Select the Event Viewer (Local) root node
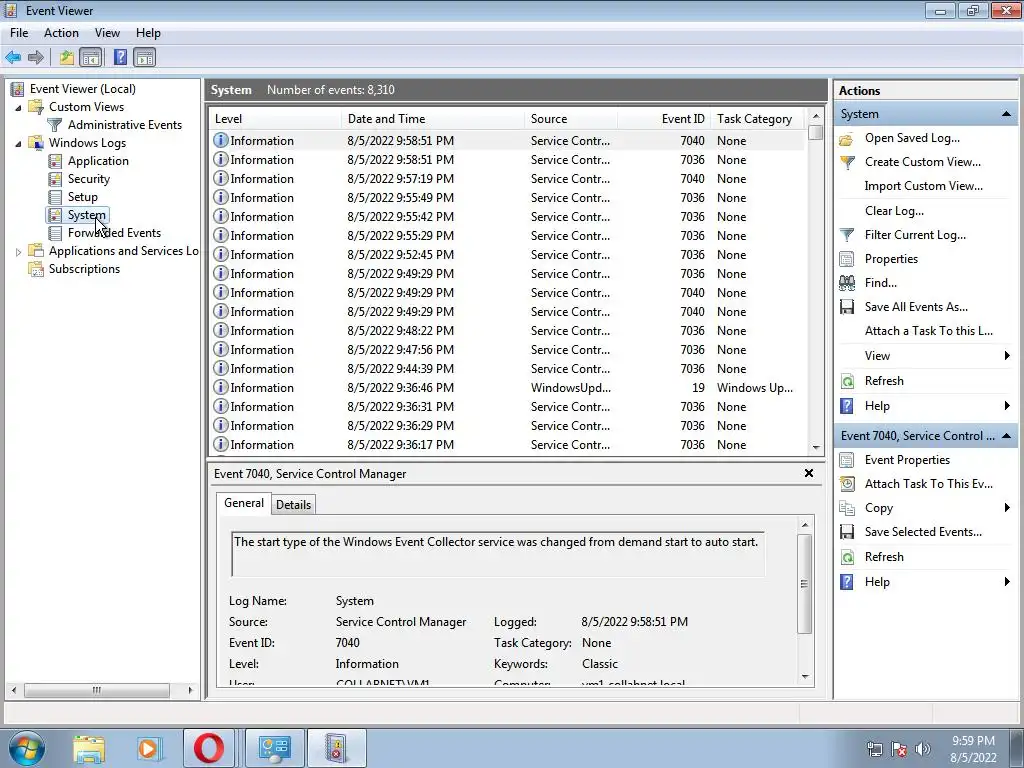 pos(82,89)
